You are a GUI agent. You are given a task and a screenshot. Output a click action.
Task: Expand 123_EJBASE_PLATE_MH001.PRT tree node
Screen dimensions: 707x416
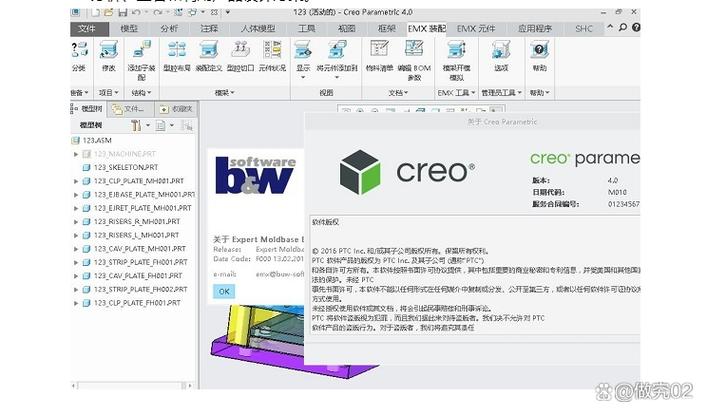[x=76, y=195]
